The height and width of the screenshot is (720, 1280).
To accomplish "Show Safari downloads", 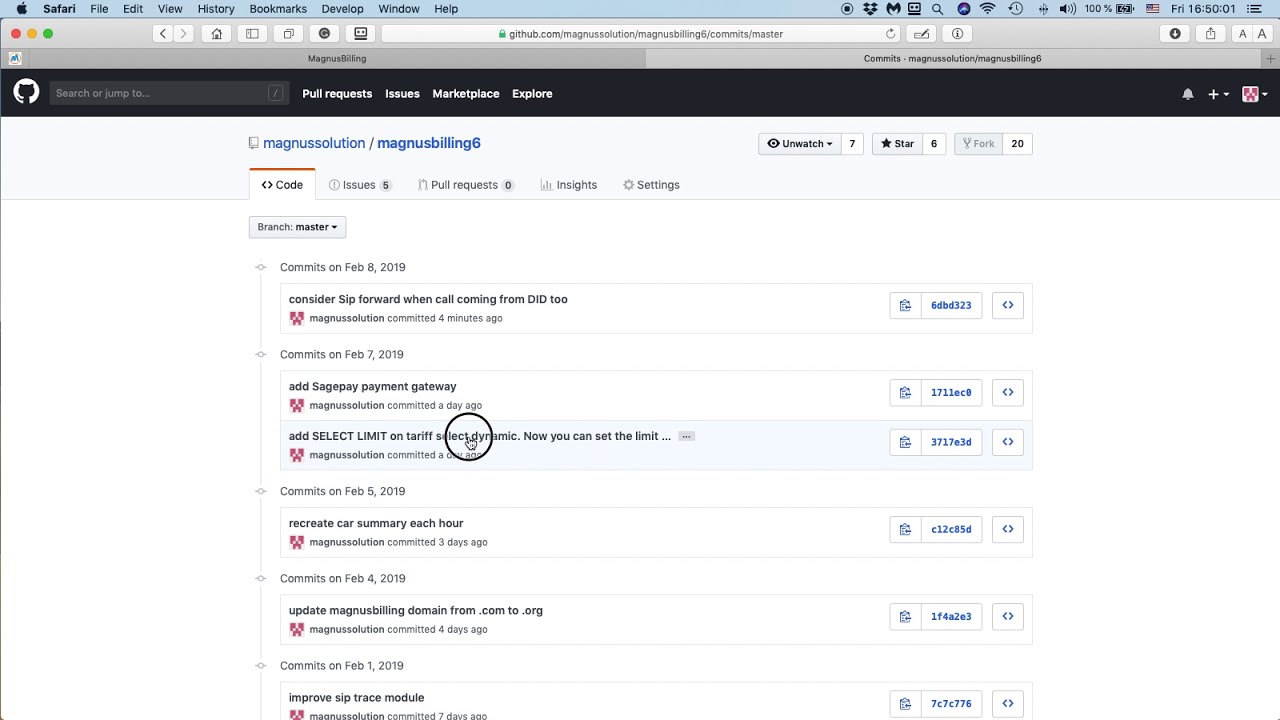I will coord(1175,33).
